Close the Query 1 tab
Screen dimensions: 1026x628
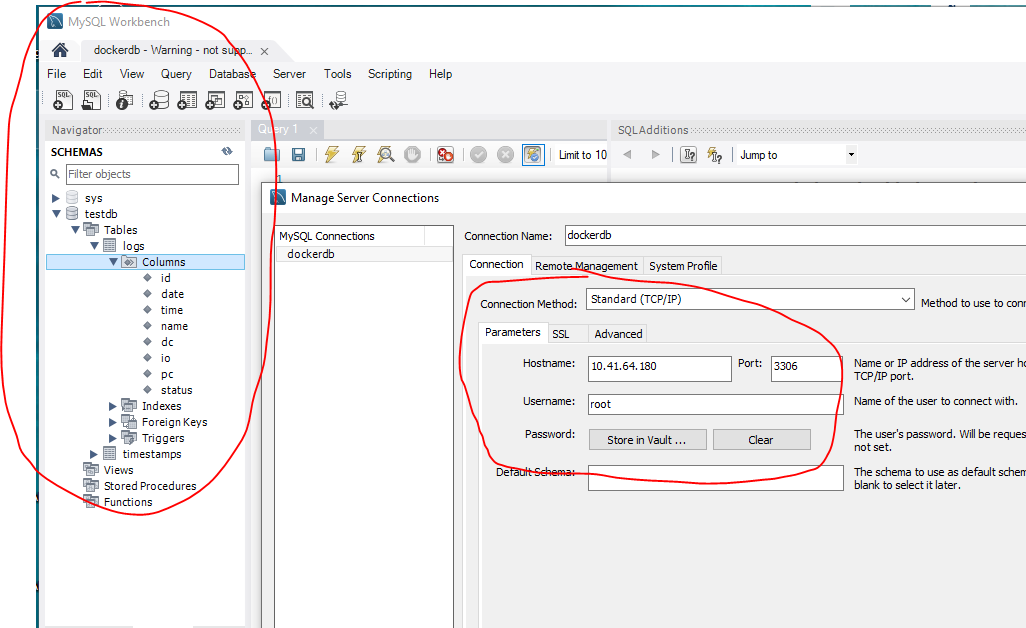pos(313,130)
